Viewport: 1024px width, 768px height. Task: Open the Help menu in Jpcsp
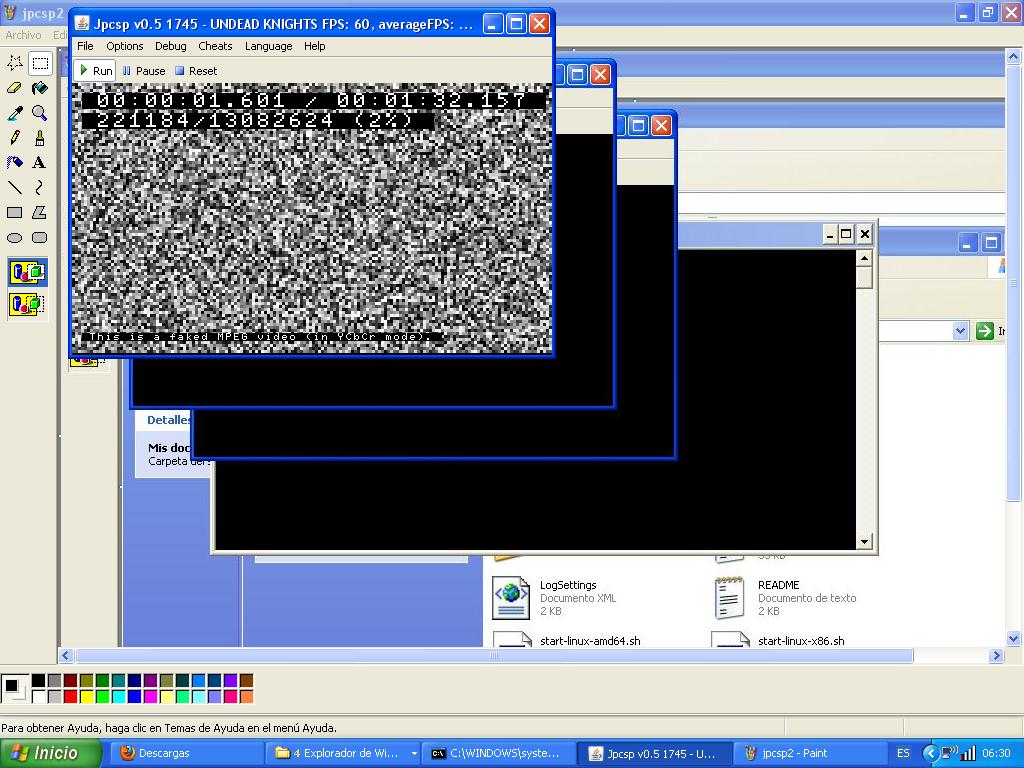(x=314, y=46)
